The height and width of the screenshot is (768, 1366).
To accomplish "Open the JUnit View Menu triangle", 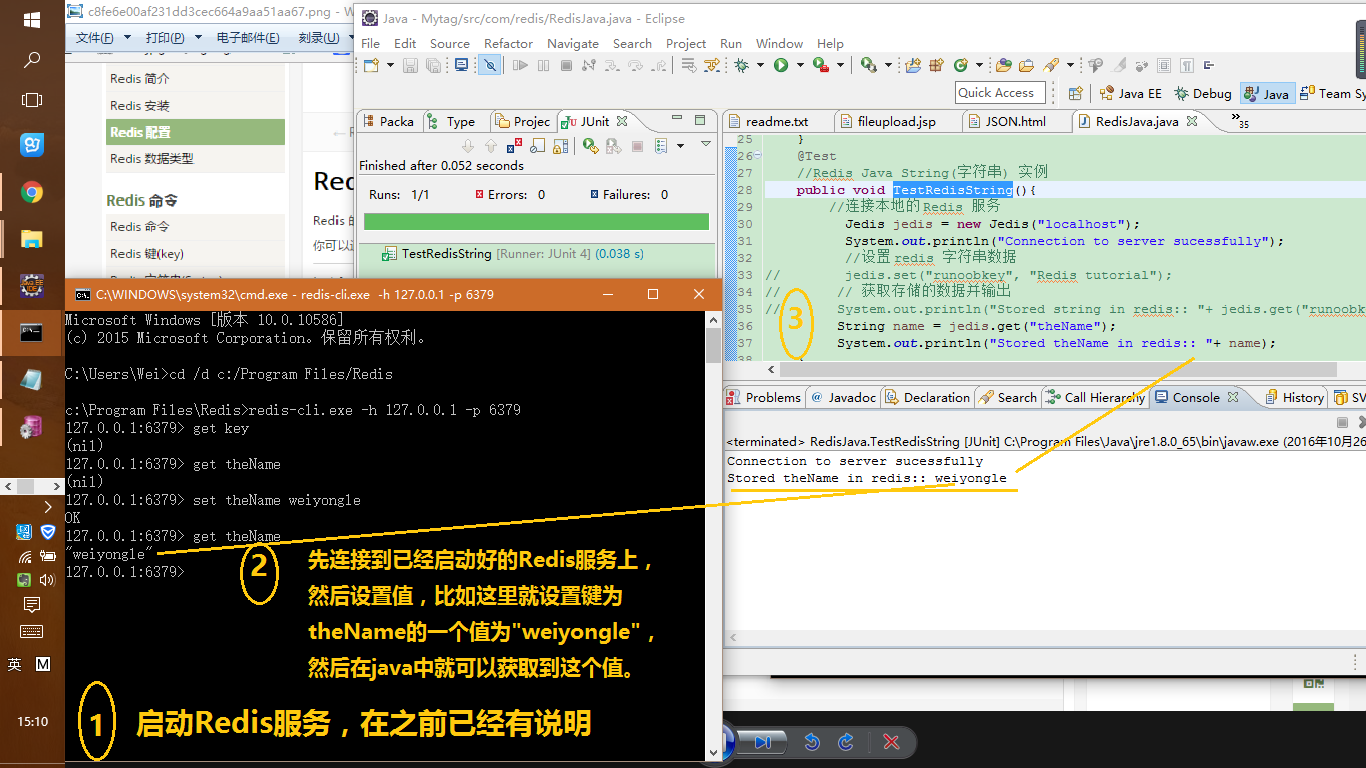I will coord(705,145).
